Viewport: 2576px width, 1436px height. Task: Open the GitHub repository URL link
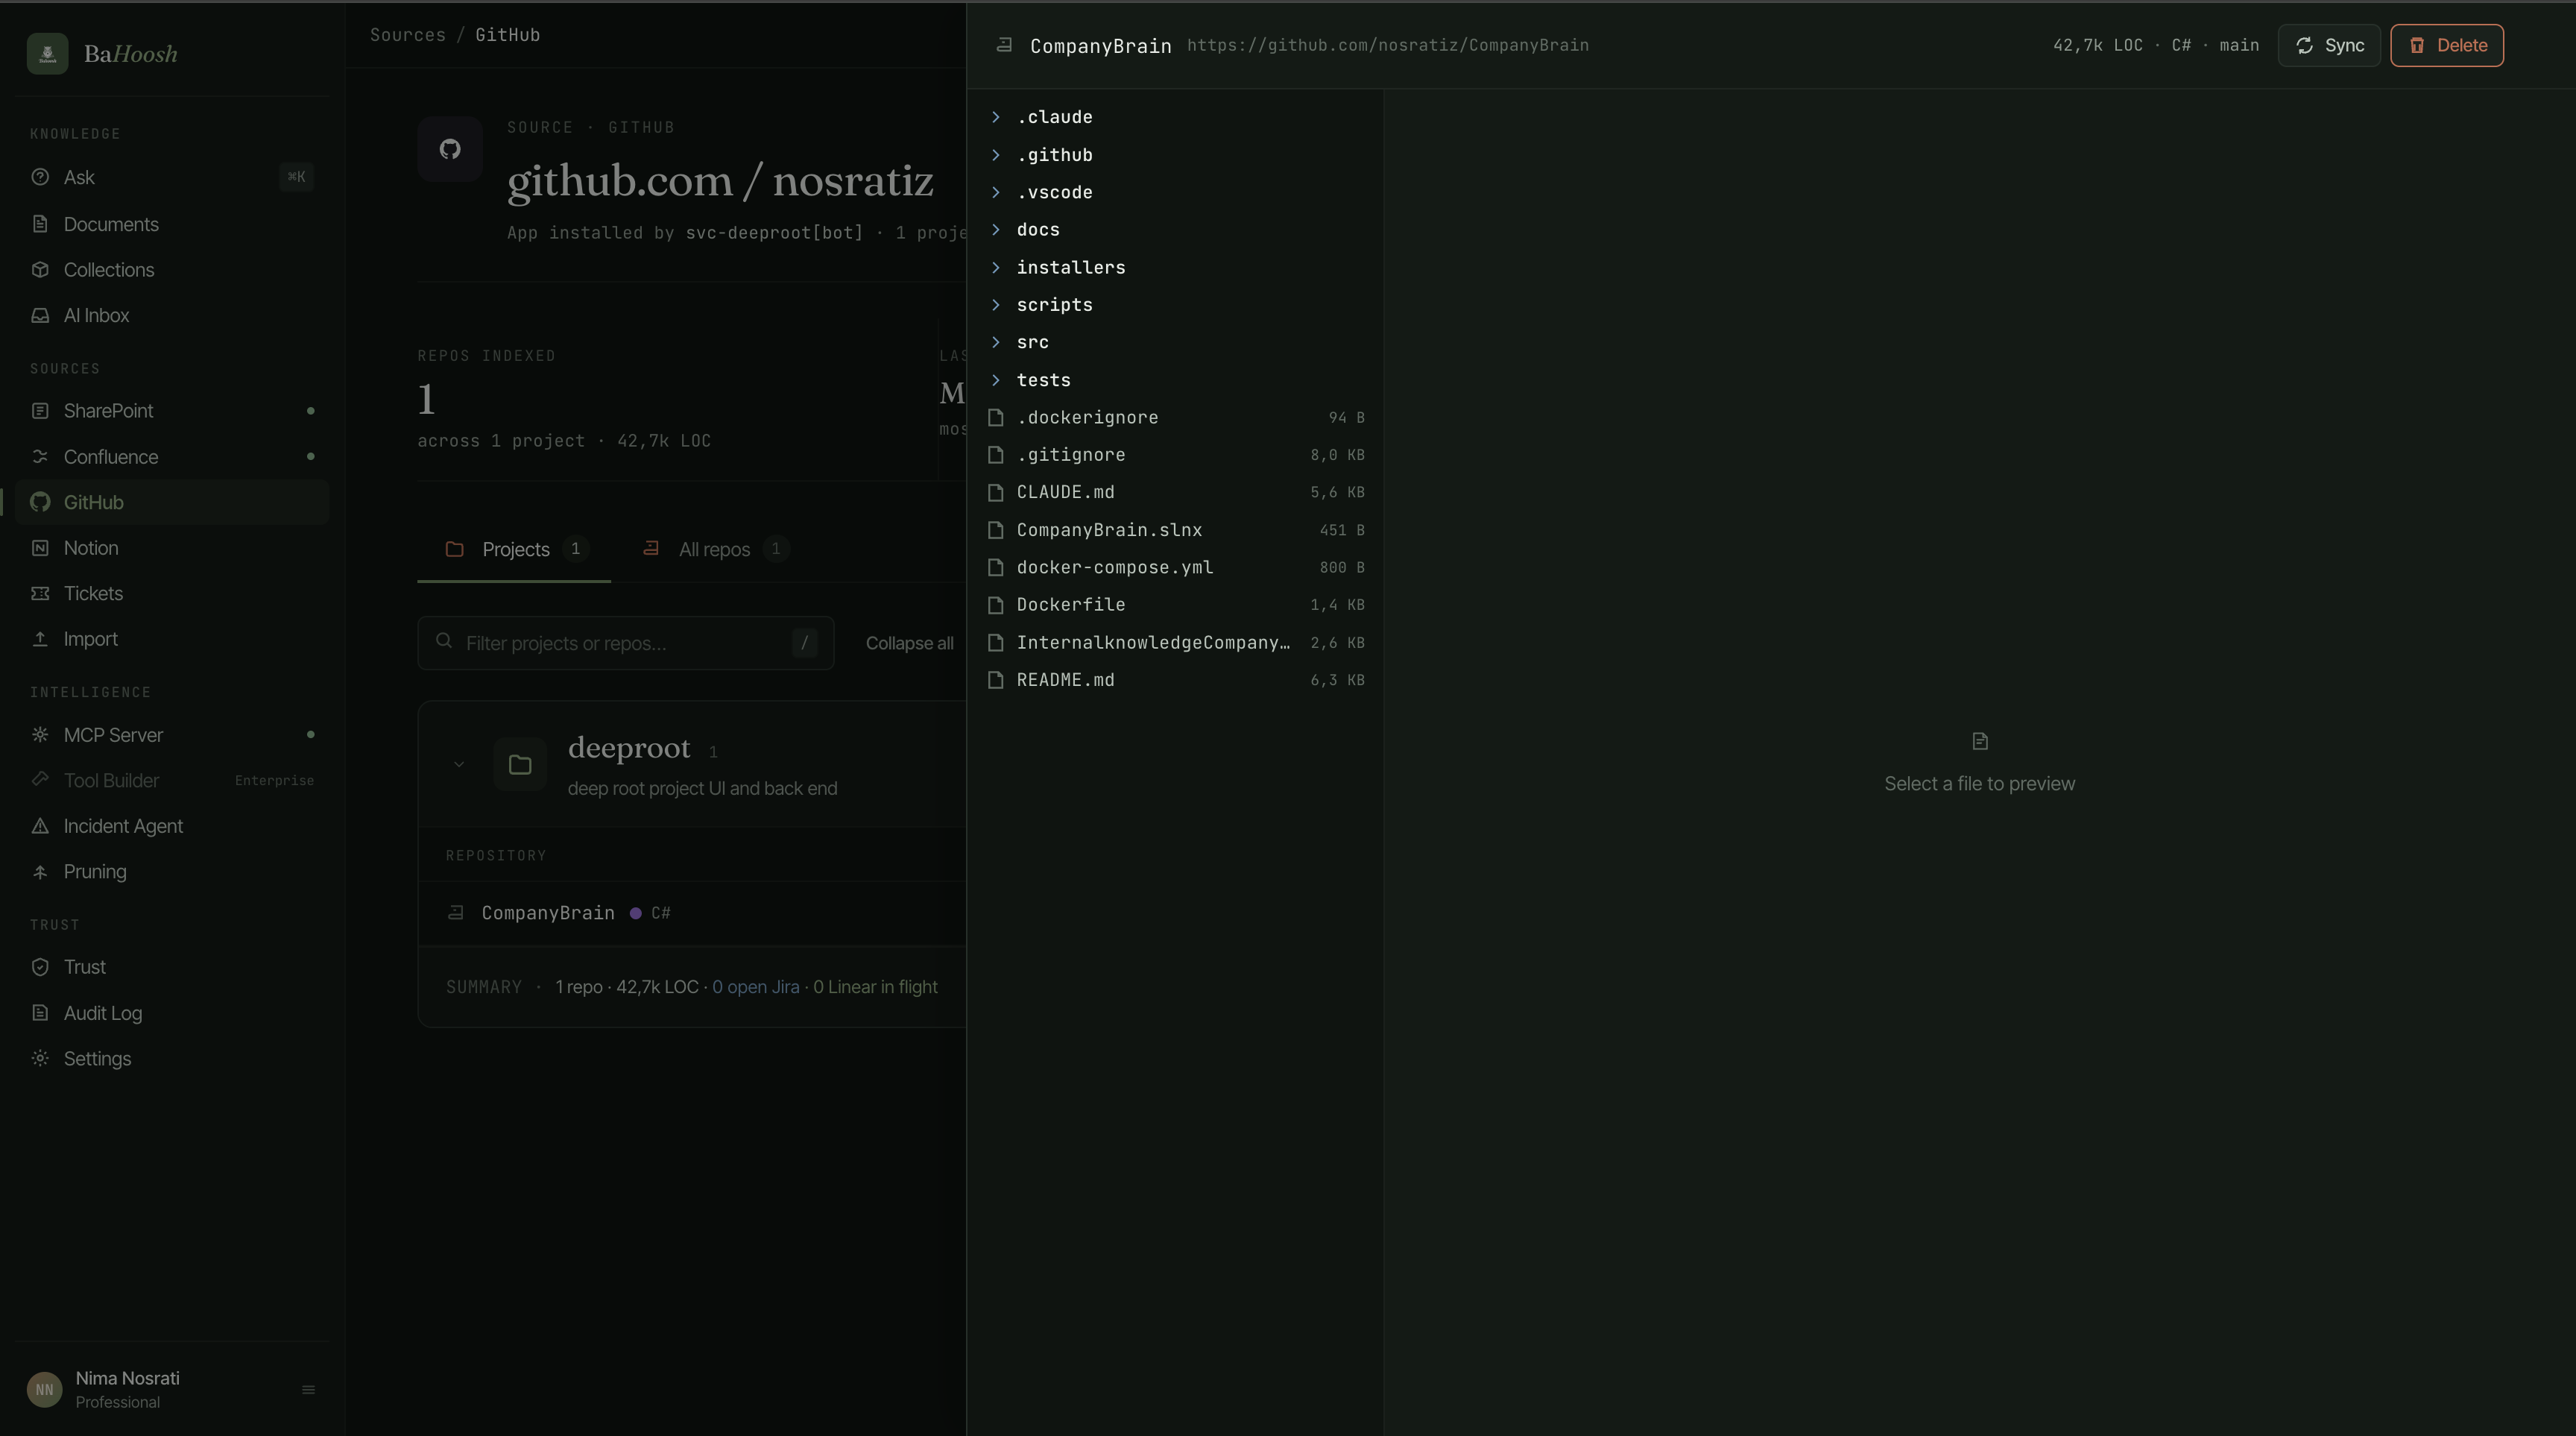[1387, 45]
